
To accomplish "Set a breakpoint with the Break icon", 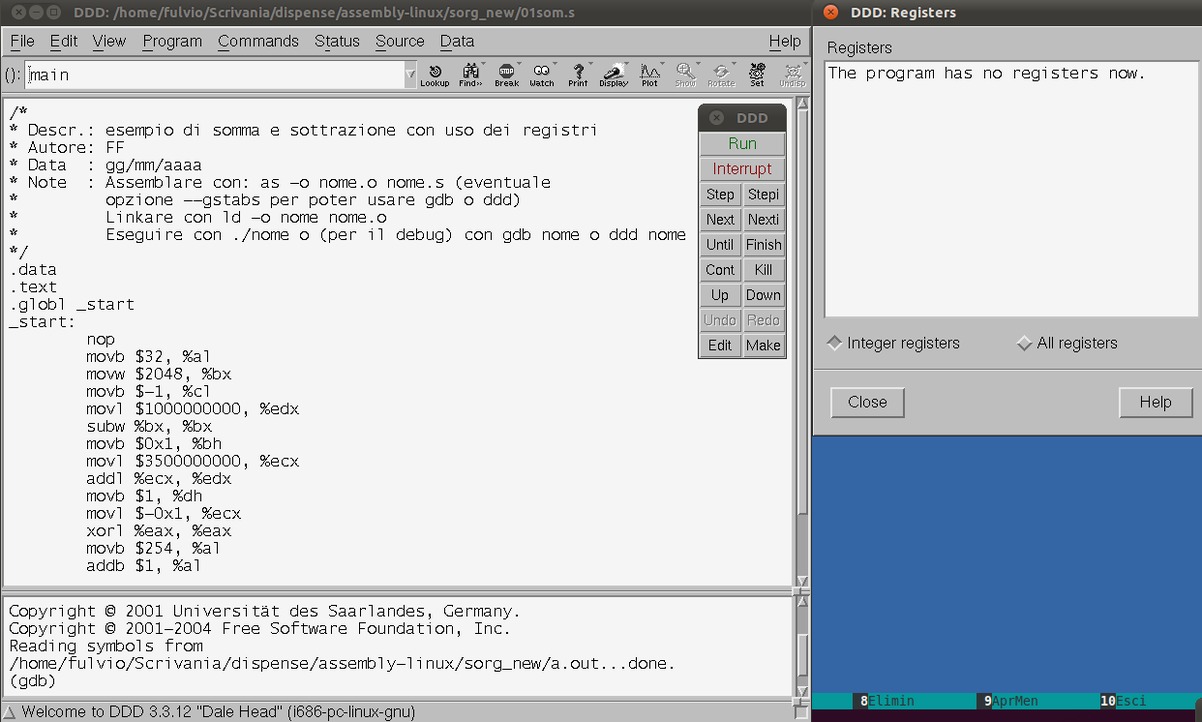I will point(506,75).
